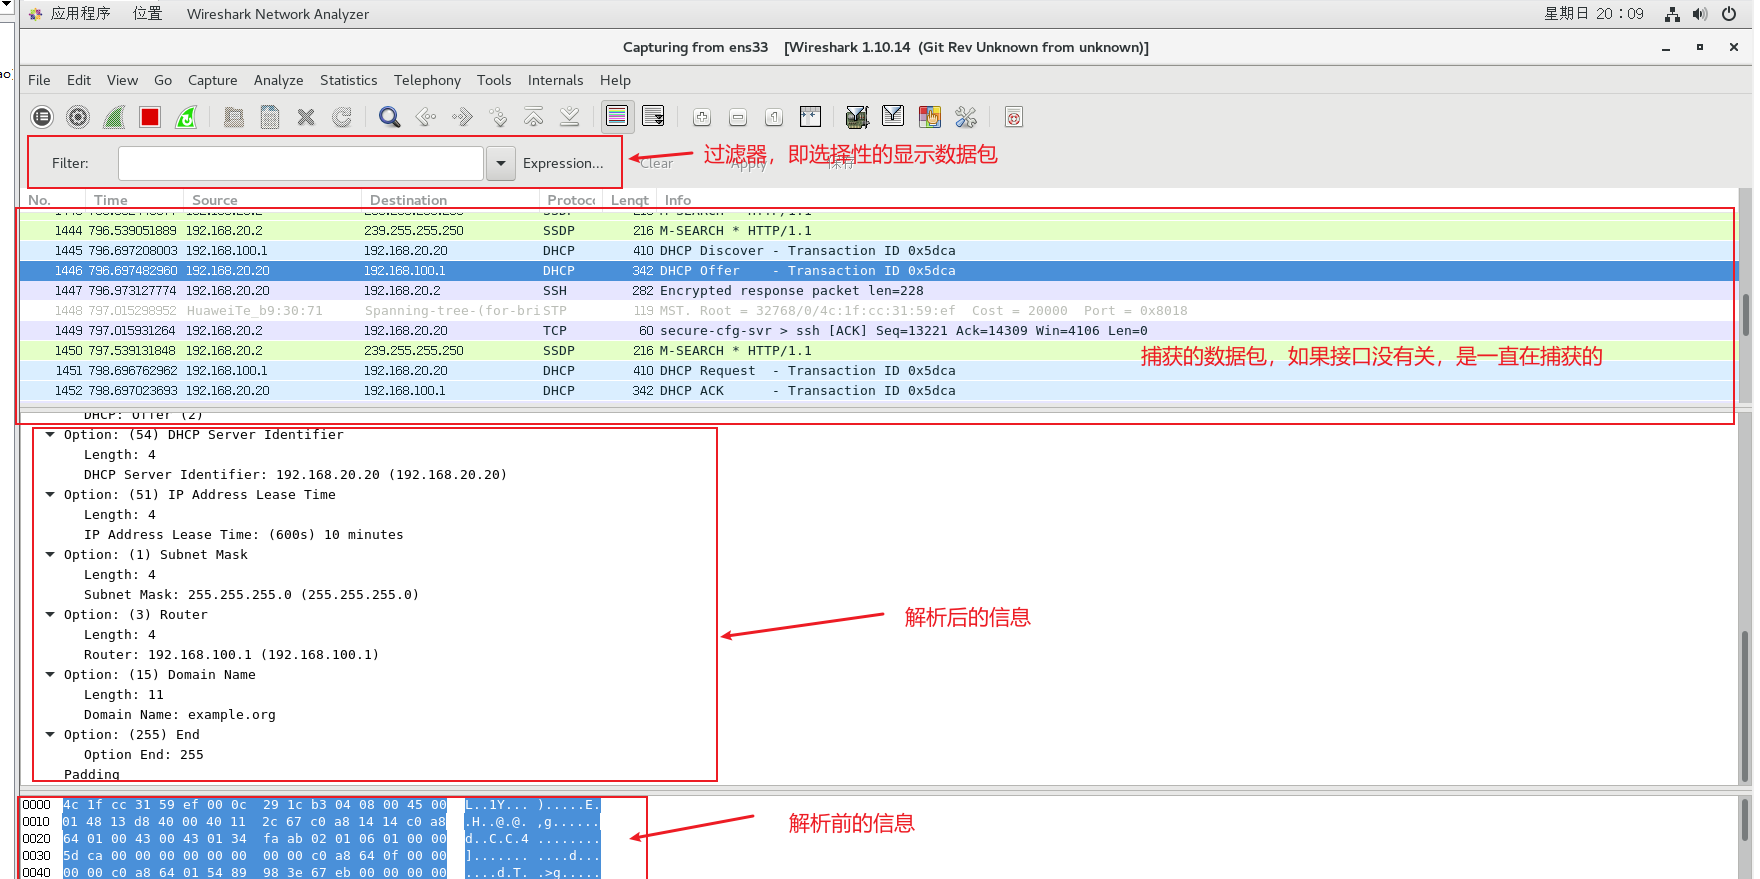Stop the running capture (red square)
This screenshot has width=1760, height=879.
click(x=150, y=117)
